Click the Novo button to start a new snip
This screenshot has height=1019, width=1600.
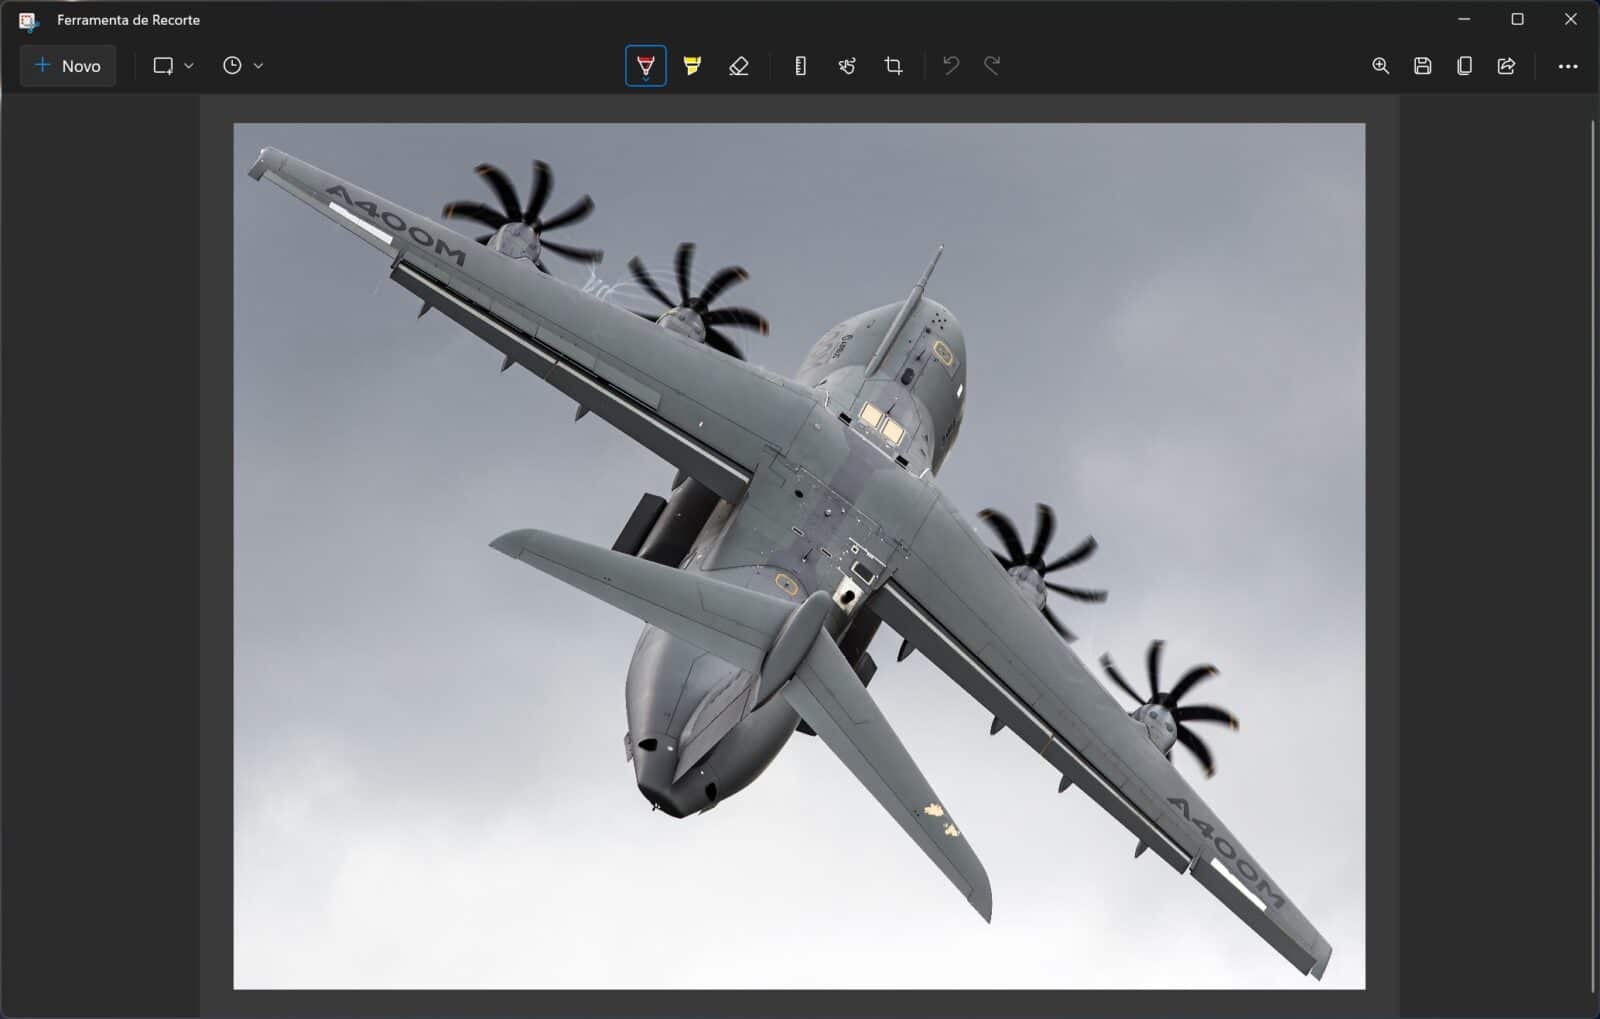(68, 66)
